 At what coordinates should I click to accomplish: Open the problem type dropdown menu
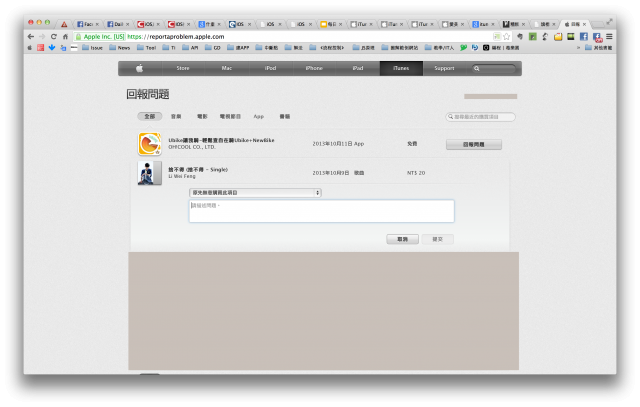click(x=255, y=192)
